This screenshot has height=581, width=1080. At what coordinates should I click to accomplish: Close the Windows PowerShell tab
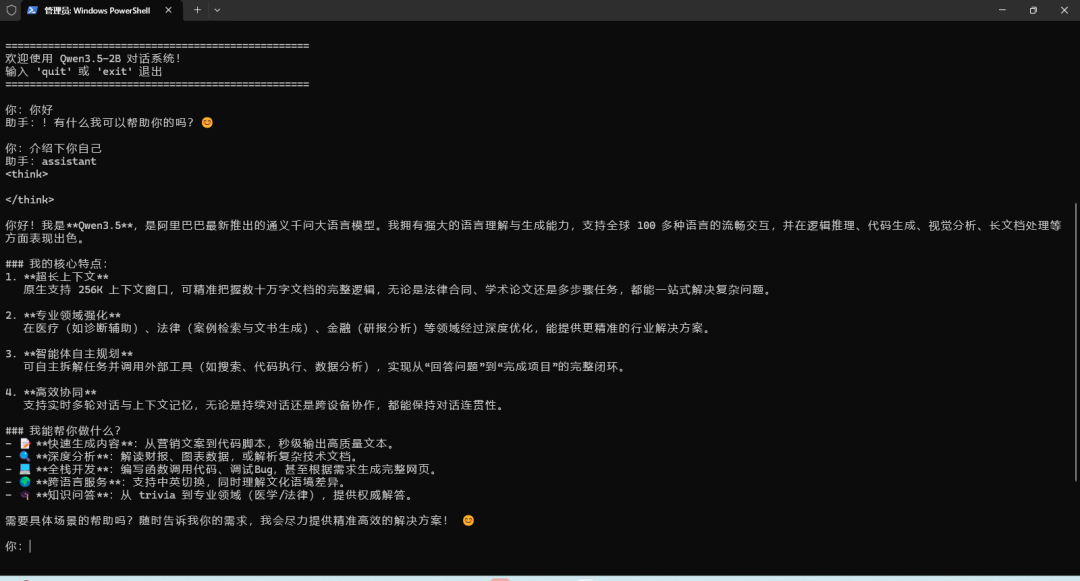(168, 10)
